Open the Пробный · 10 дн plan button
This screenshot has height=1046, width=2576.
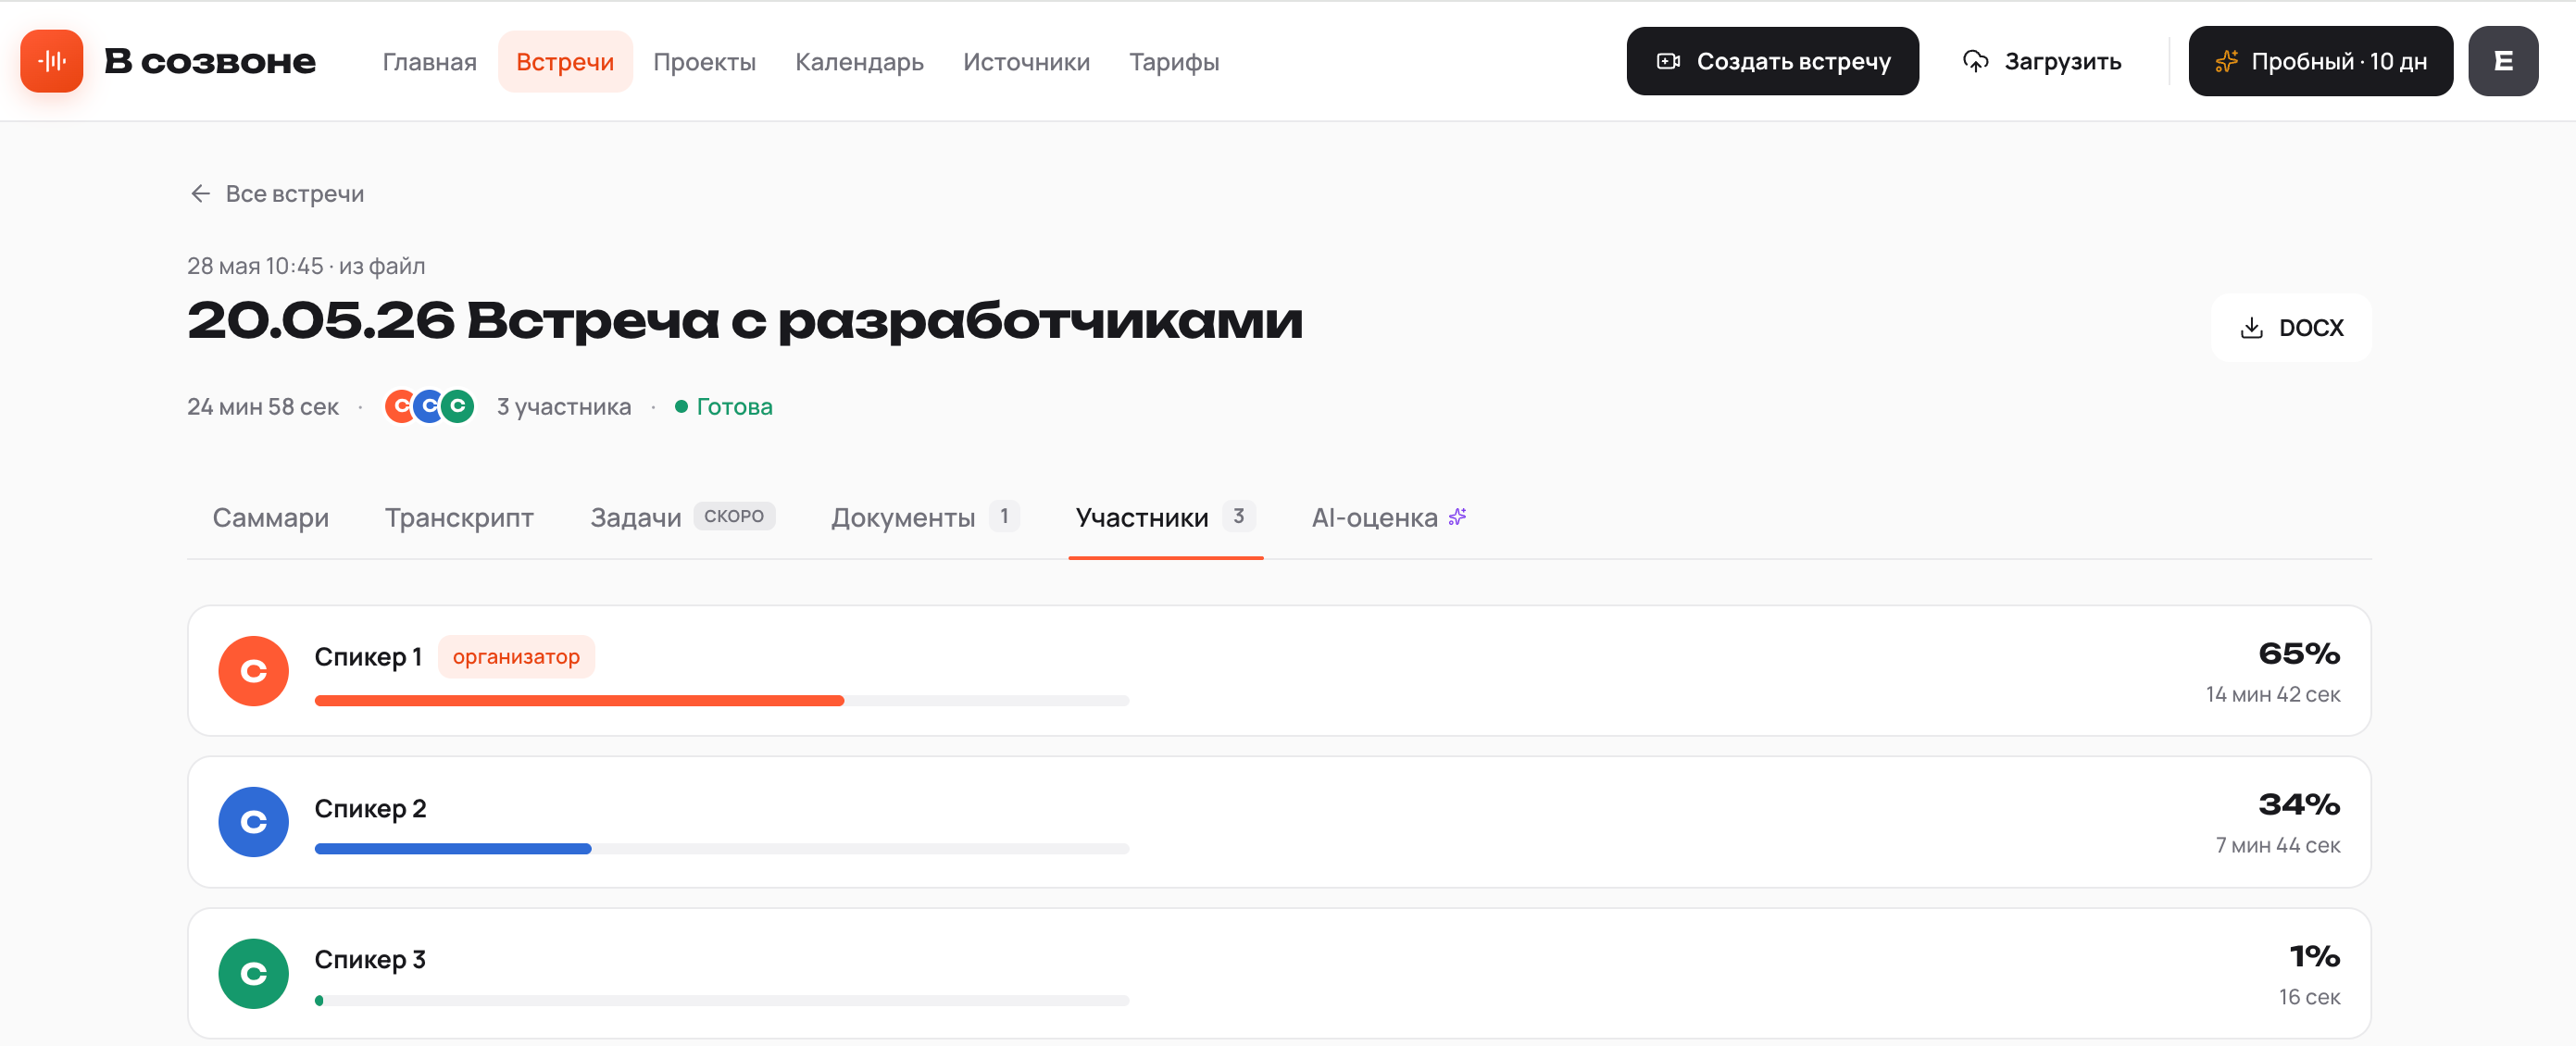[2320, 61]
